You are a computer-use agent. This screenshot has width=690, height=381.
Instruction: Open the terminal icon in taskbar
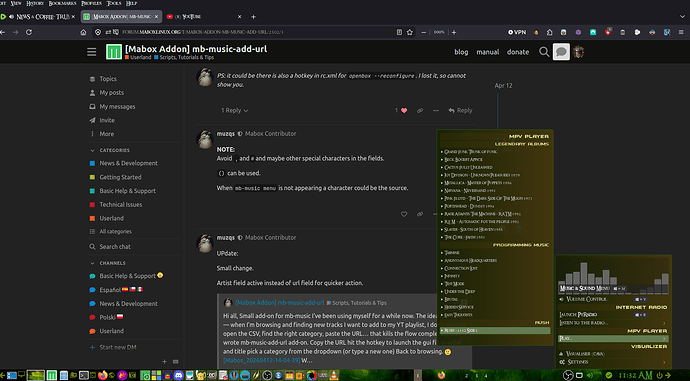point(83,375)
